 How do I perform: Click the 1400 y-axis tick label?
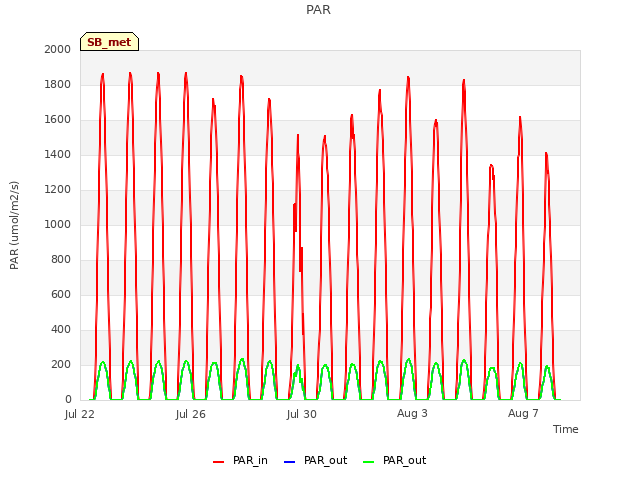(x=58, y=154)
